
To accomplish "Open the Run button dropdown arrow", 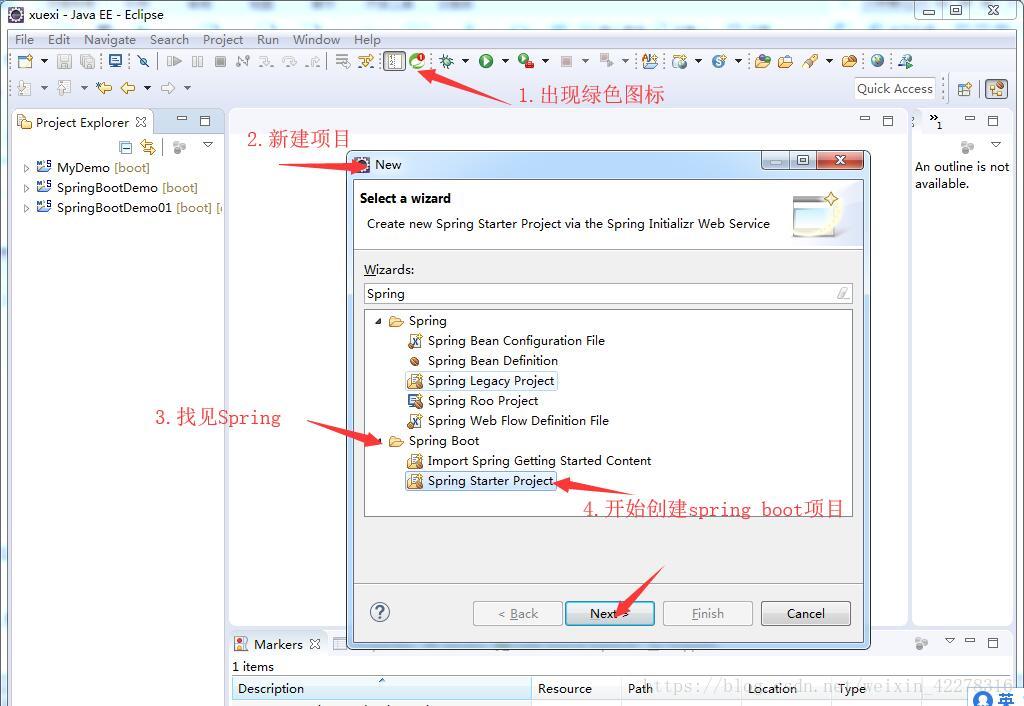I will tap(505, 61).
